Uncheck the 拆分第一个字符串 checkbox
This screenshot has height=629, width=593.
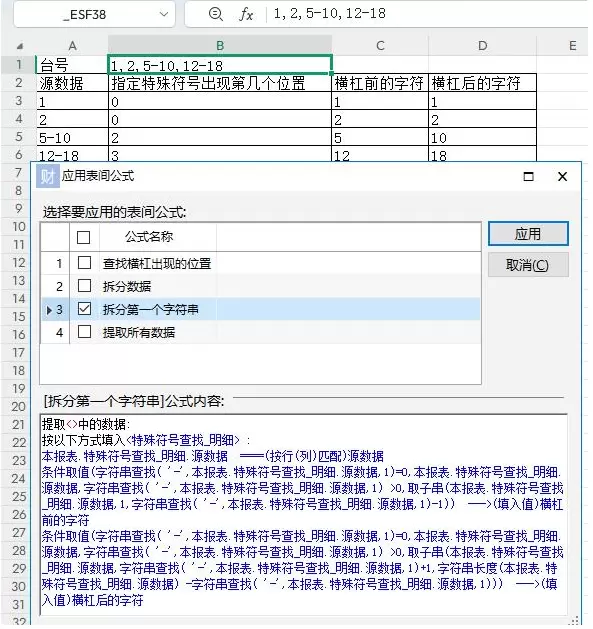[84, 309]
